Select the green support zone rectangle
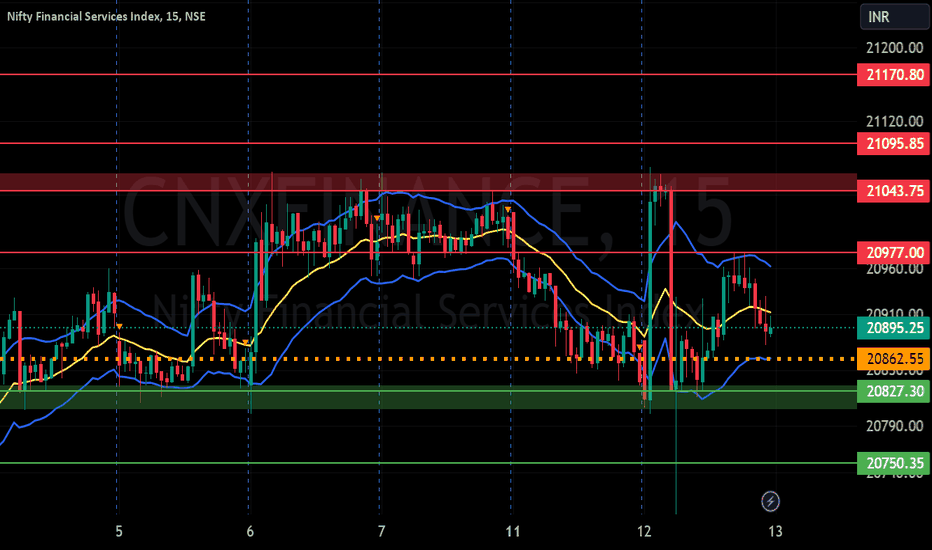Viewport: 932px width, 550px height. tap(428, 397)
